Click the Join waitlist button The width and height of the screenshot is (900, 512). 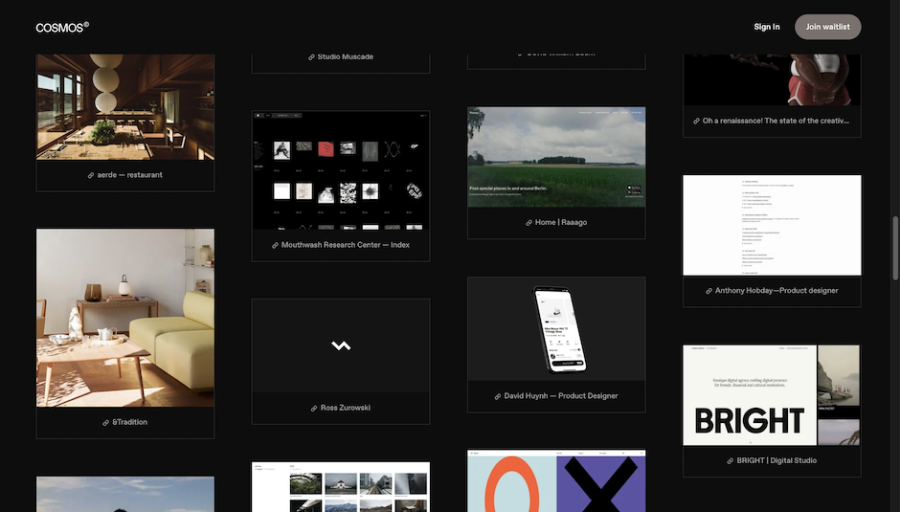pos(828,27)
